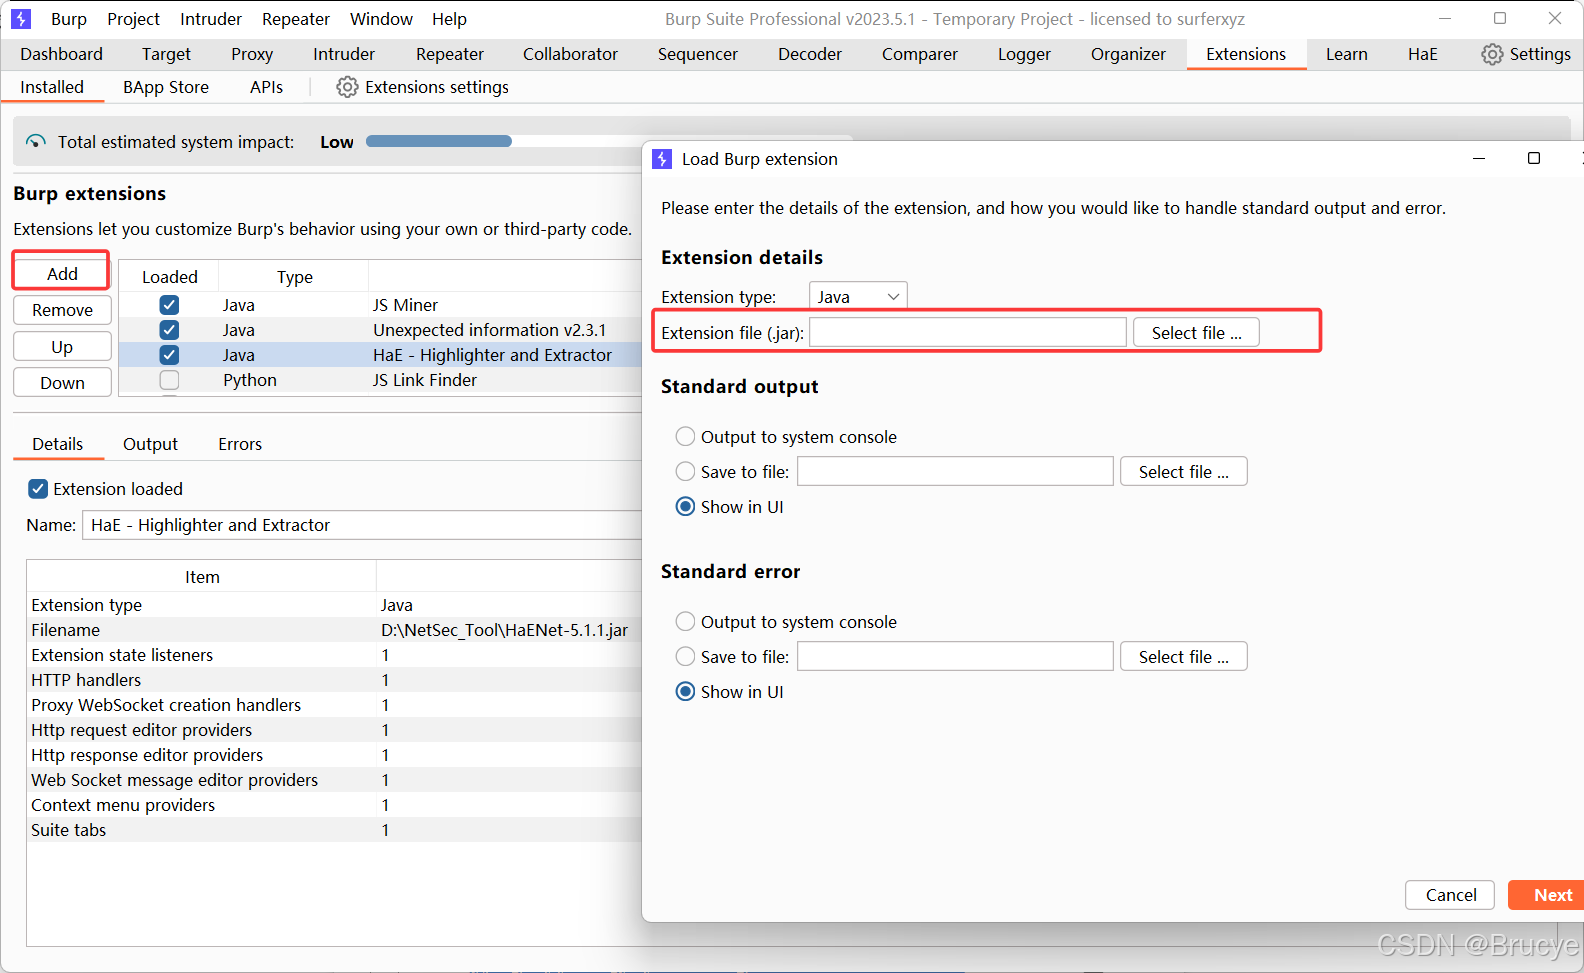Click the Load Burp extension dialog icon
The width and height of the screenshot is (1584, 973).
[662, 159]
